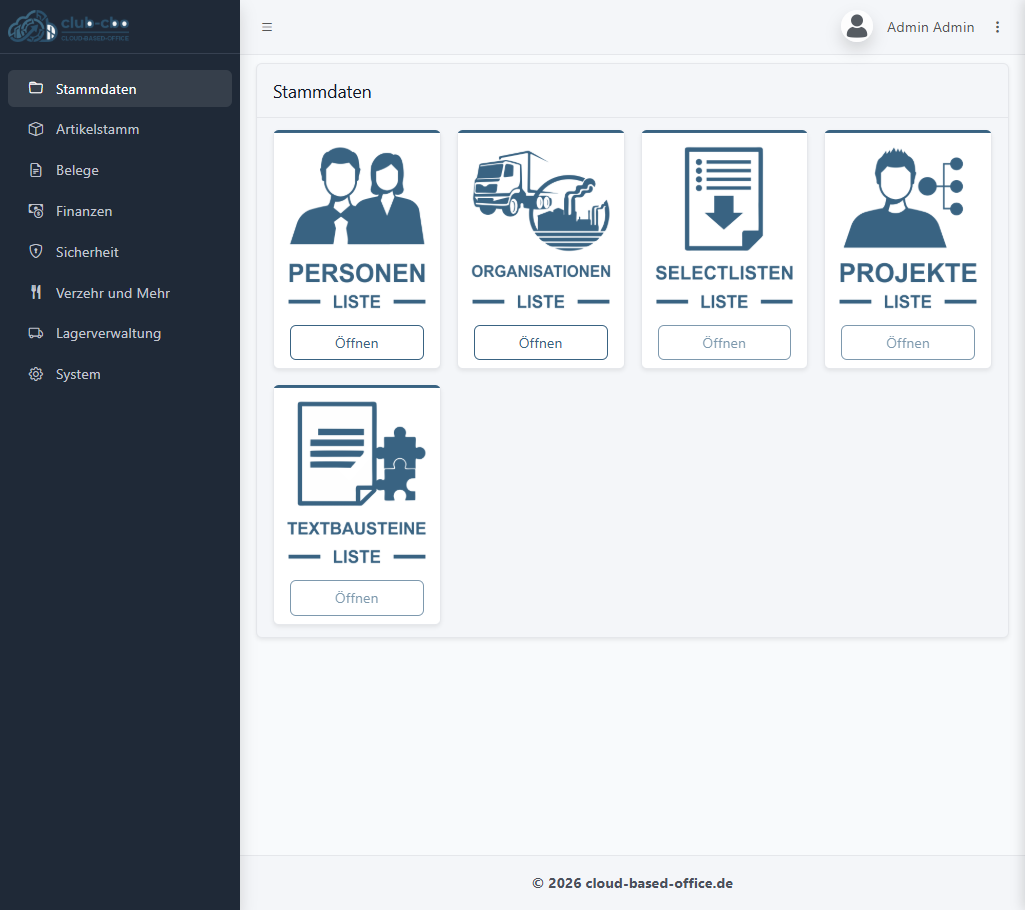Image resolution: width=1025 pixels, height=910 pixels.
Task: Click the Lagerverwaltung truck icon
Action: coord(36,333)
